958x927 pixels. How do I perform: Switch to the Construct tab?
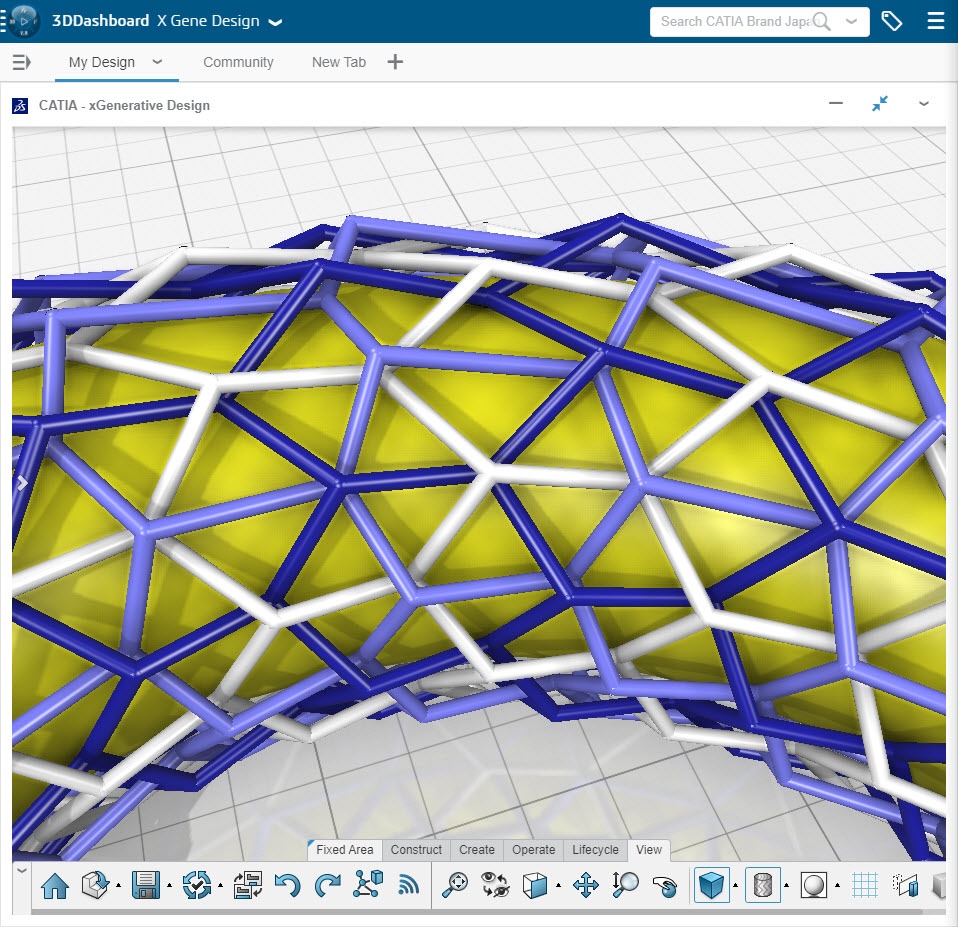(x=416, y=849)
